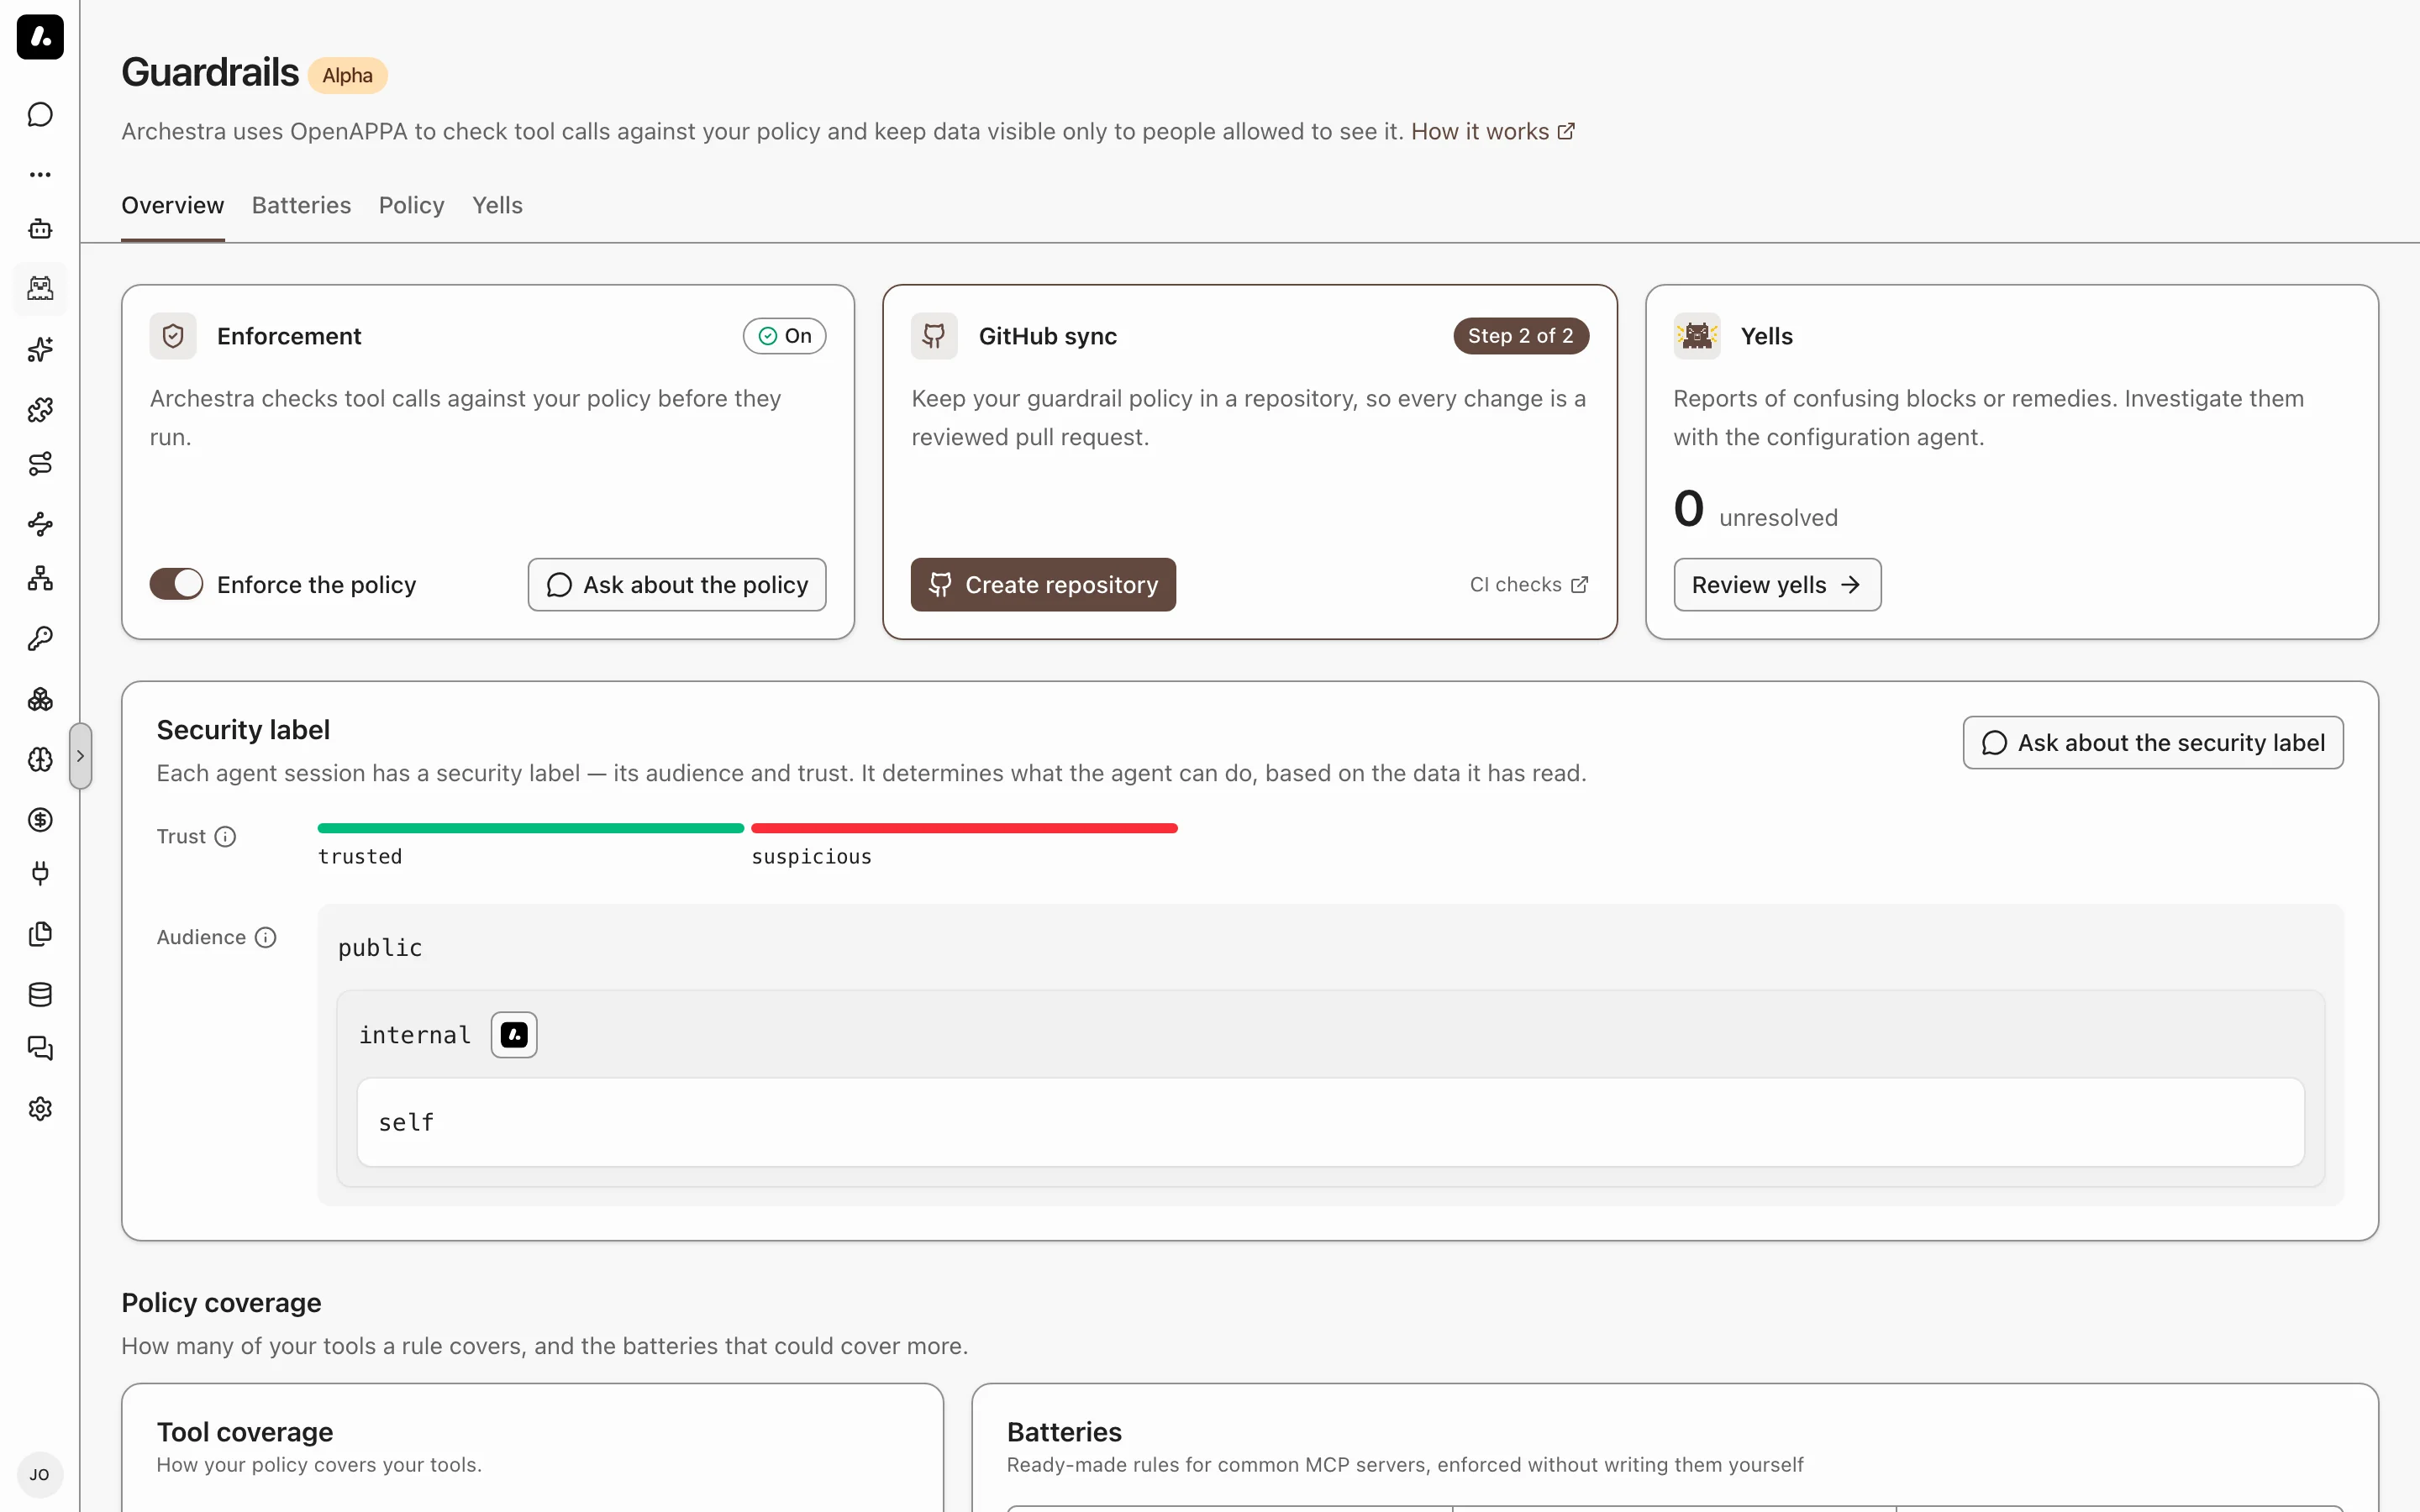Viewport: 2420px width, 1512px height.
Task: Expand the sidebar with the chevron handle
Action: [81, 756]
